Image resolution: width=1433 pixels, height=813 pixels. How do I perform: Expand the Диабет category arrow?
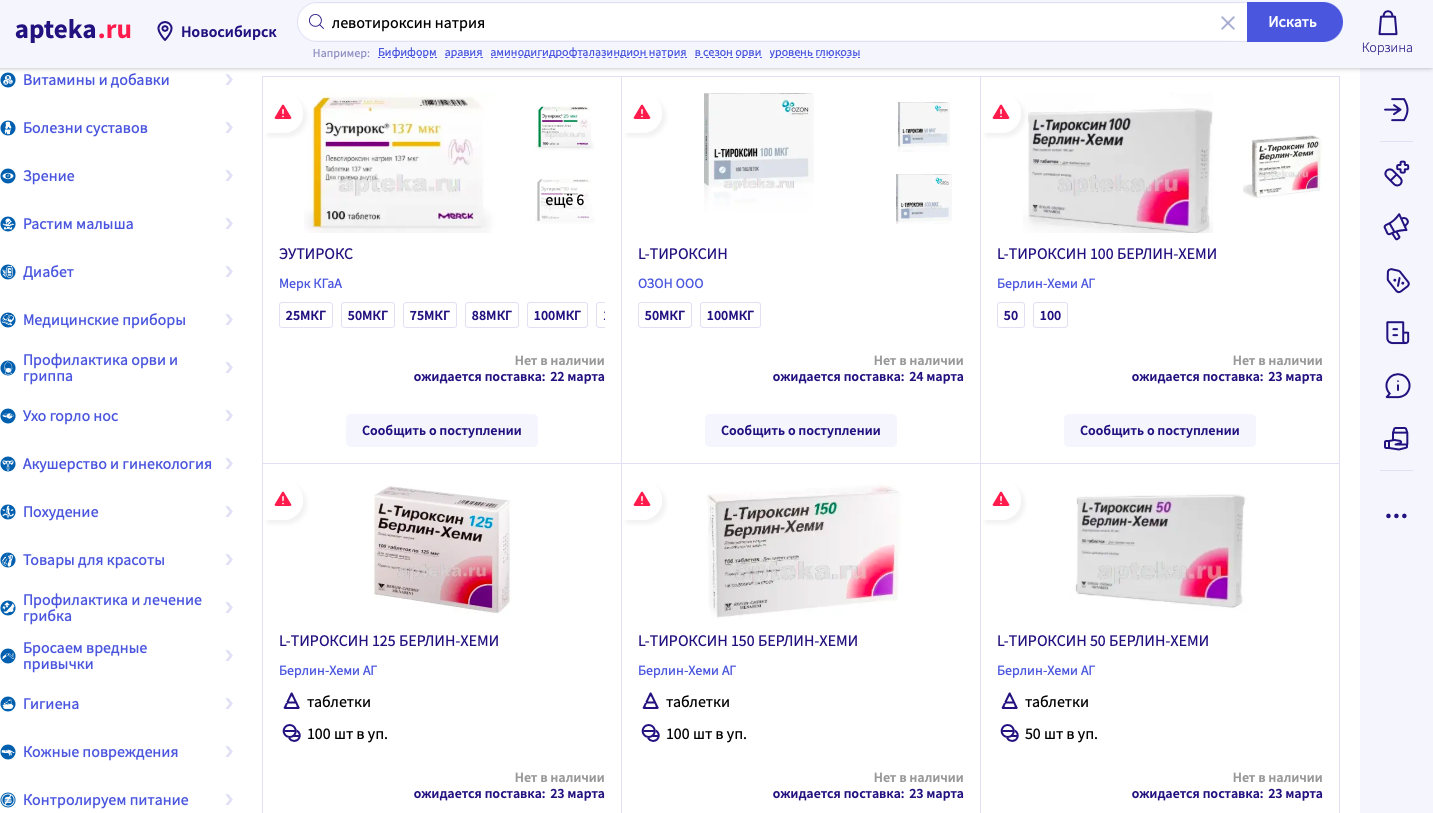pos(229,272)
